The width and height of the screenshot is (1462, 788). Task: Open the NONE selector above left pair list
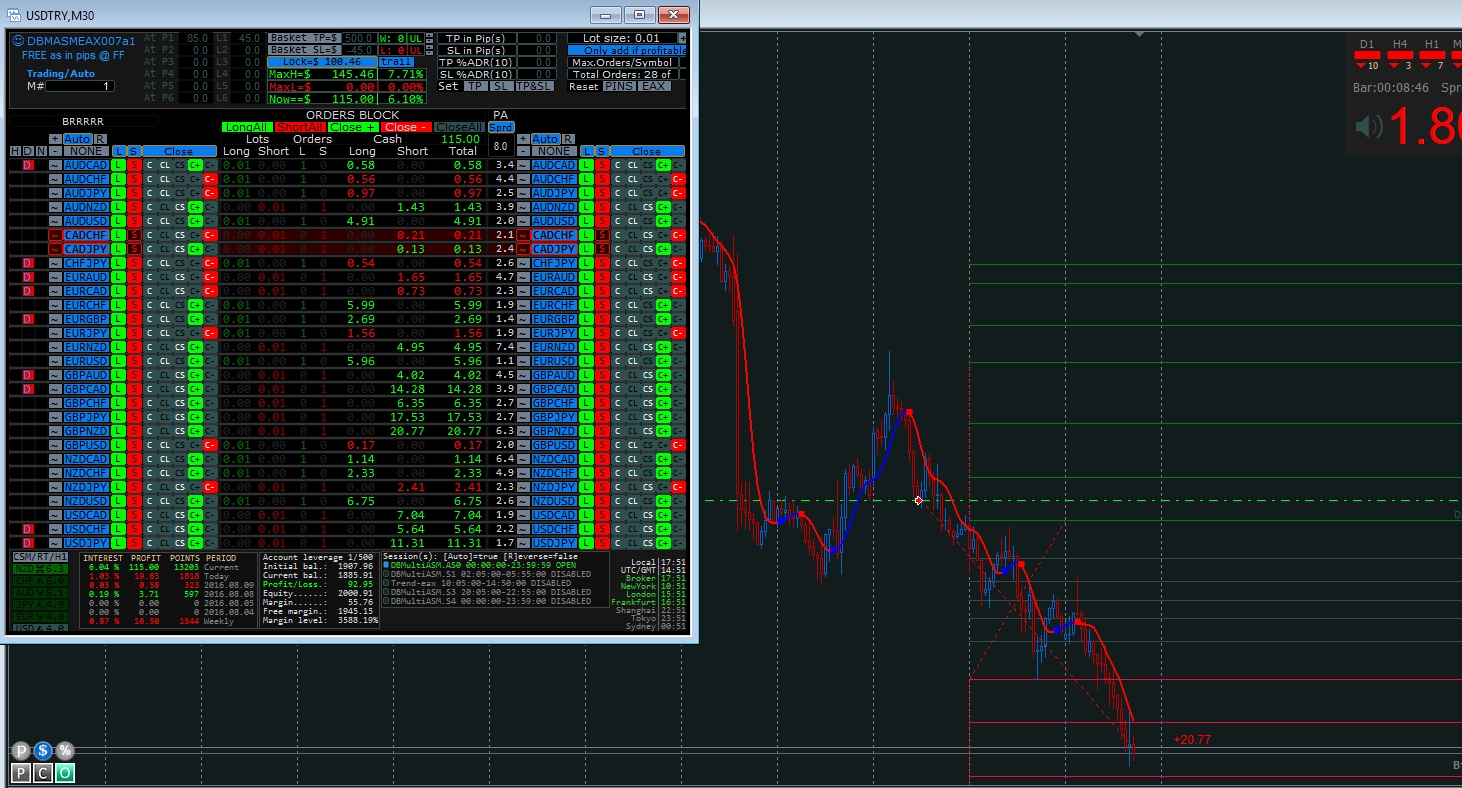coord(86,151)
